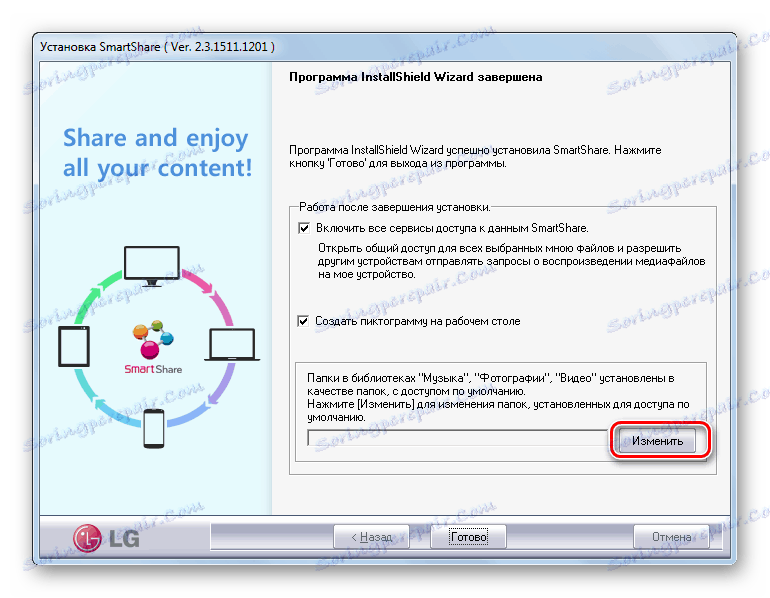This screenshot has width=770, height=598.
Task: Click the TV monitor icon
Action: 152,266
